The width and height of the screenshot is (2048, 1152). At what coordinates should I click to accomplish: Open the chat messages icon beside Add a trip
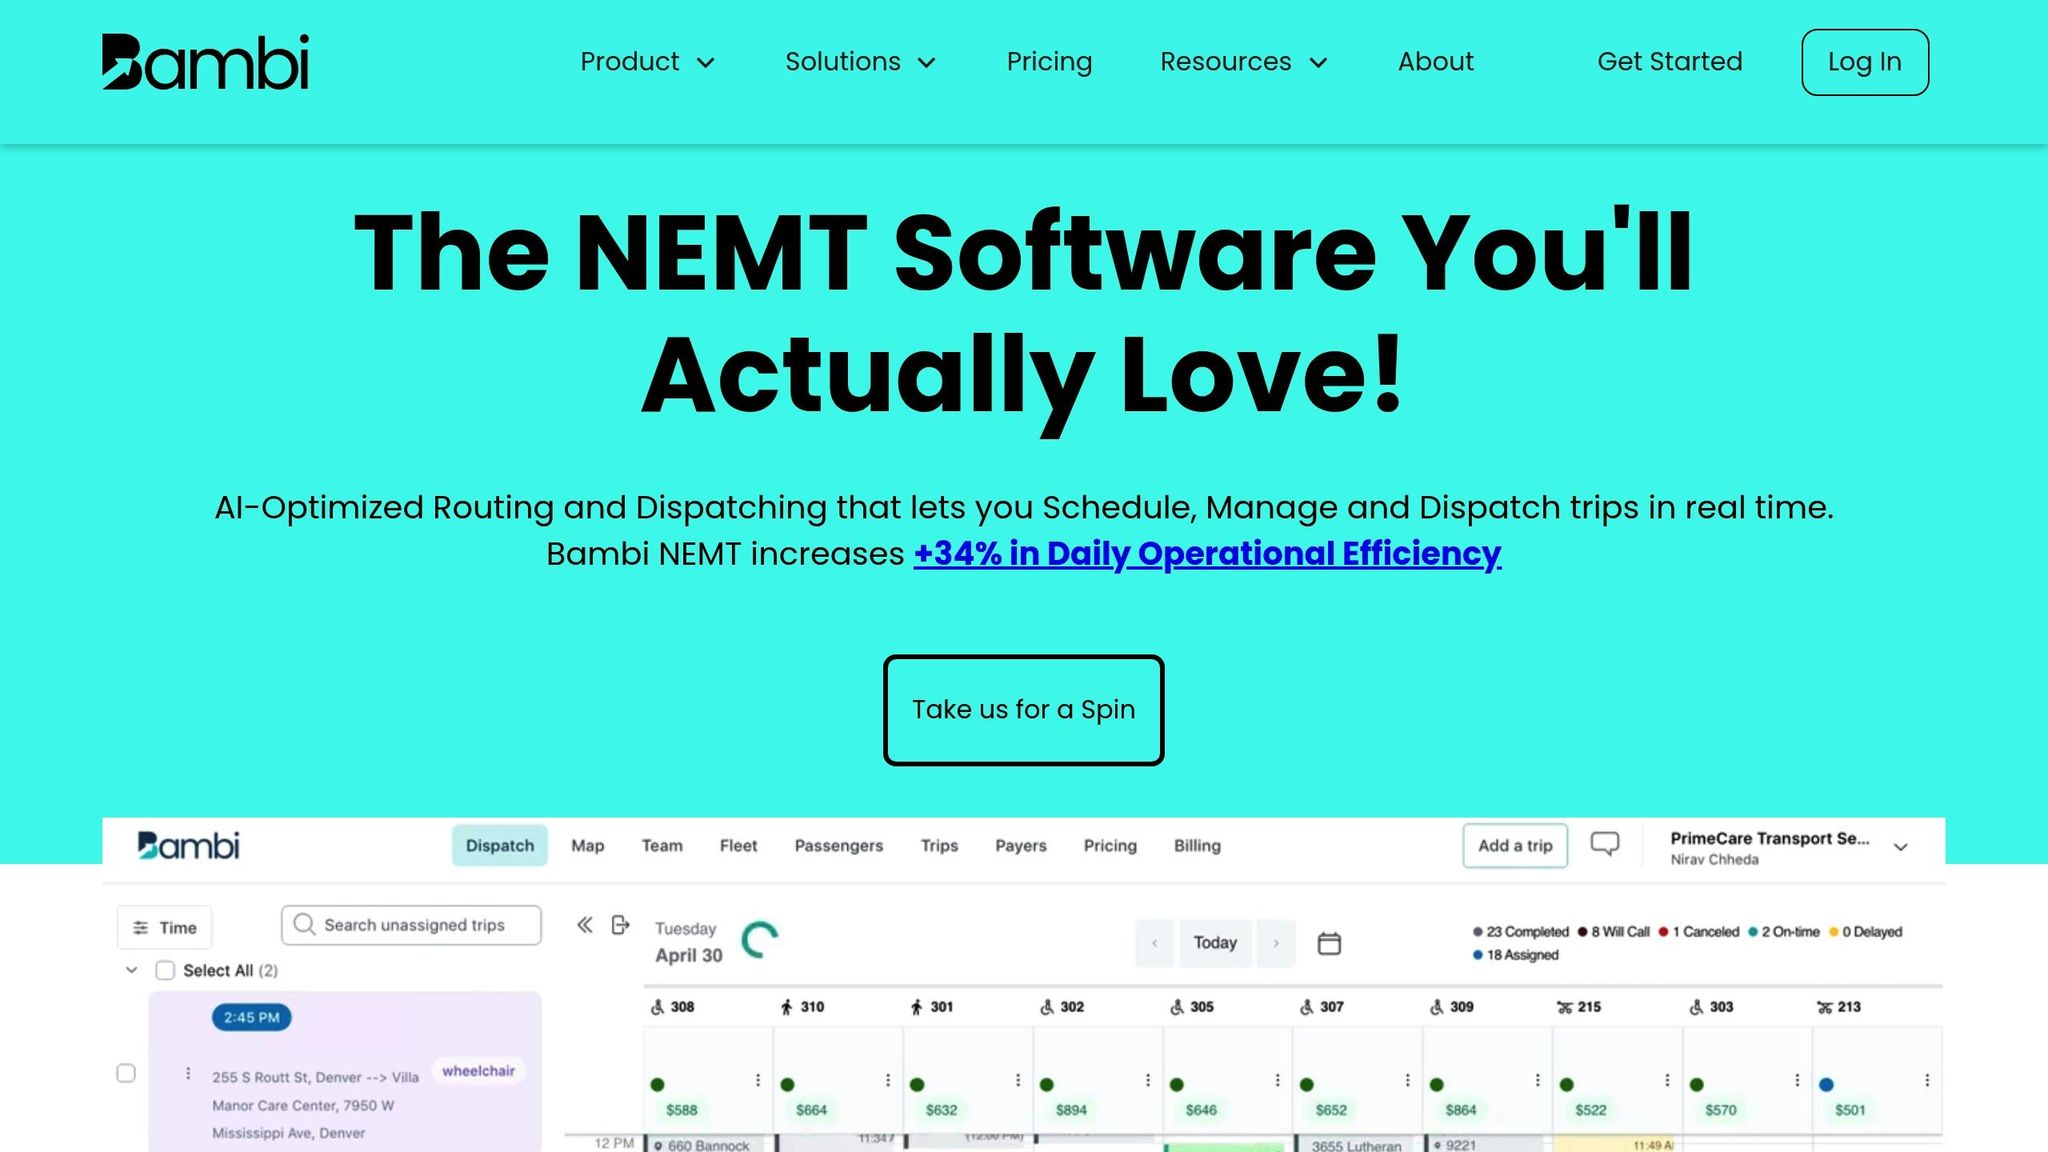pos(1605,845)
